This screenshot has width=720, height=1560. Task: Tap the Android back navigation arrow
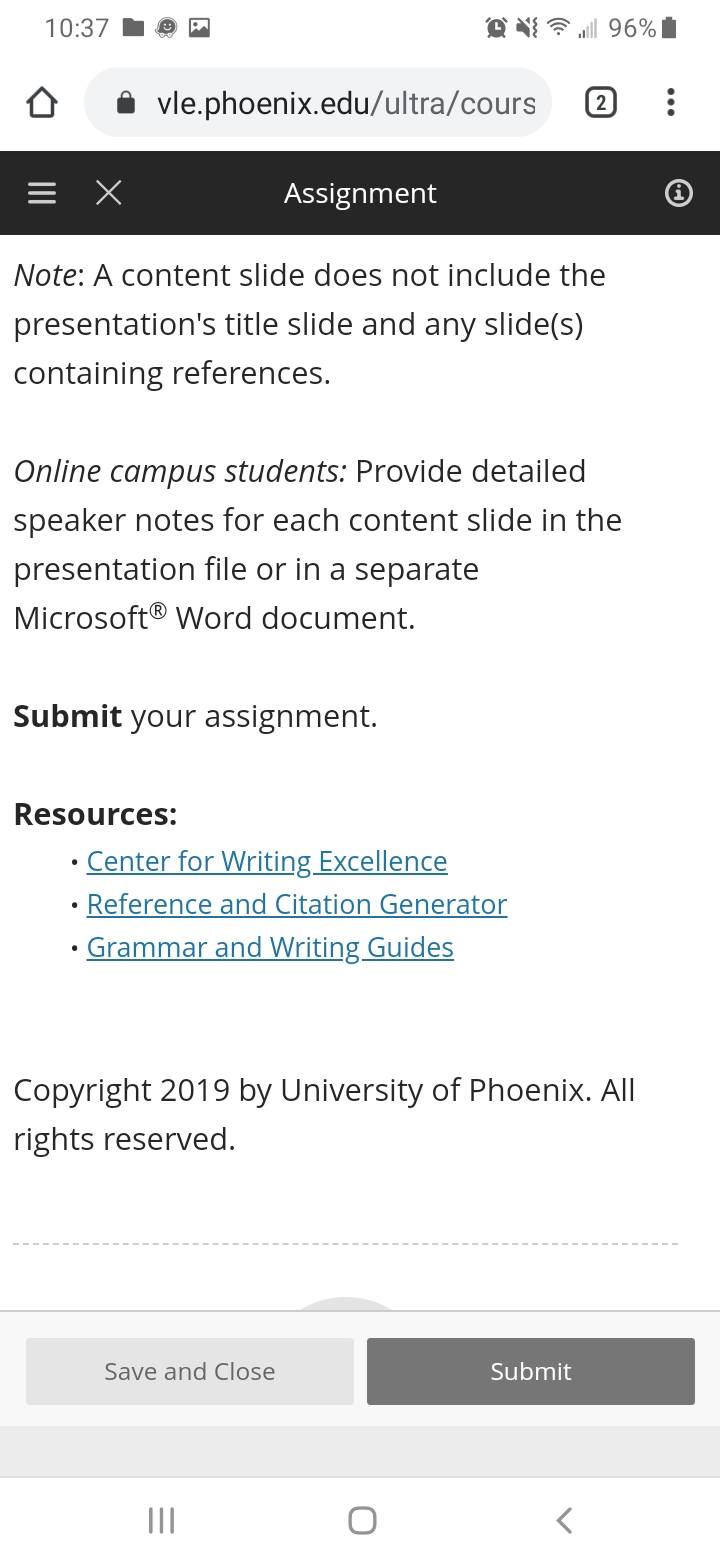pos(564,1521)
